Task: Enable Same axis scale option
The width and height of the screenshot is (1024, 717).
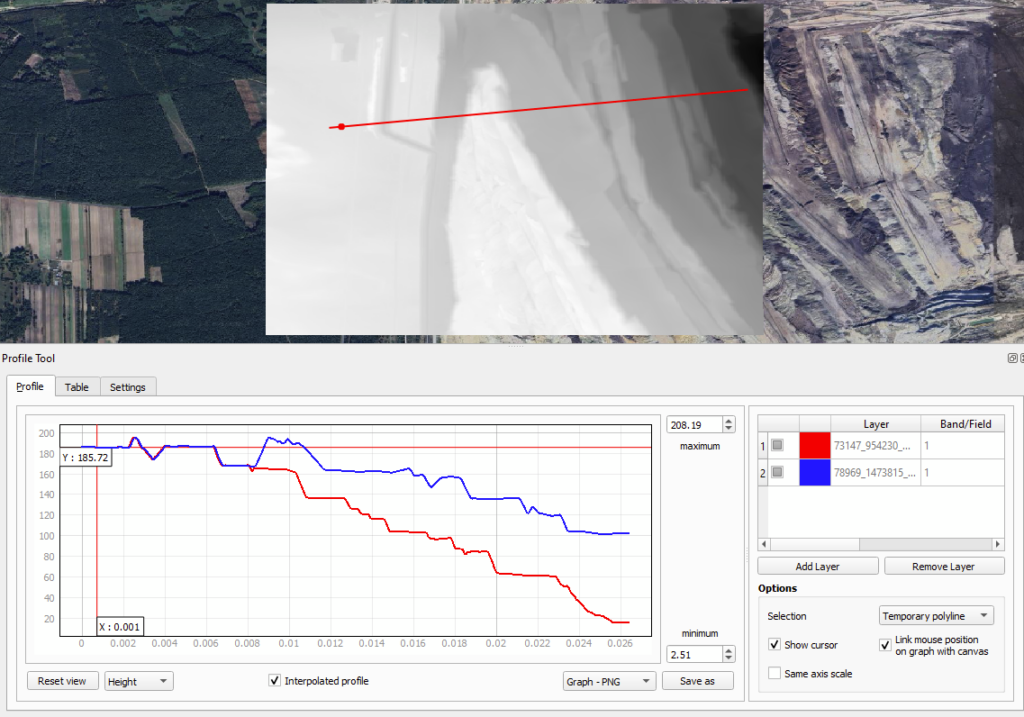Action: point(774,673)
